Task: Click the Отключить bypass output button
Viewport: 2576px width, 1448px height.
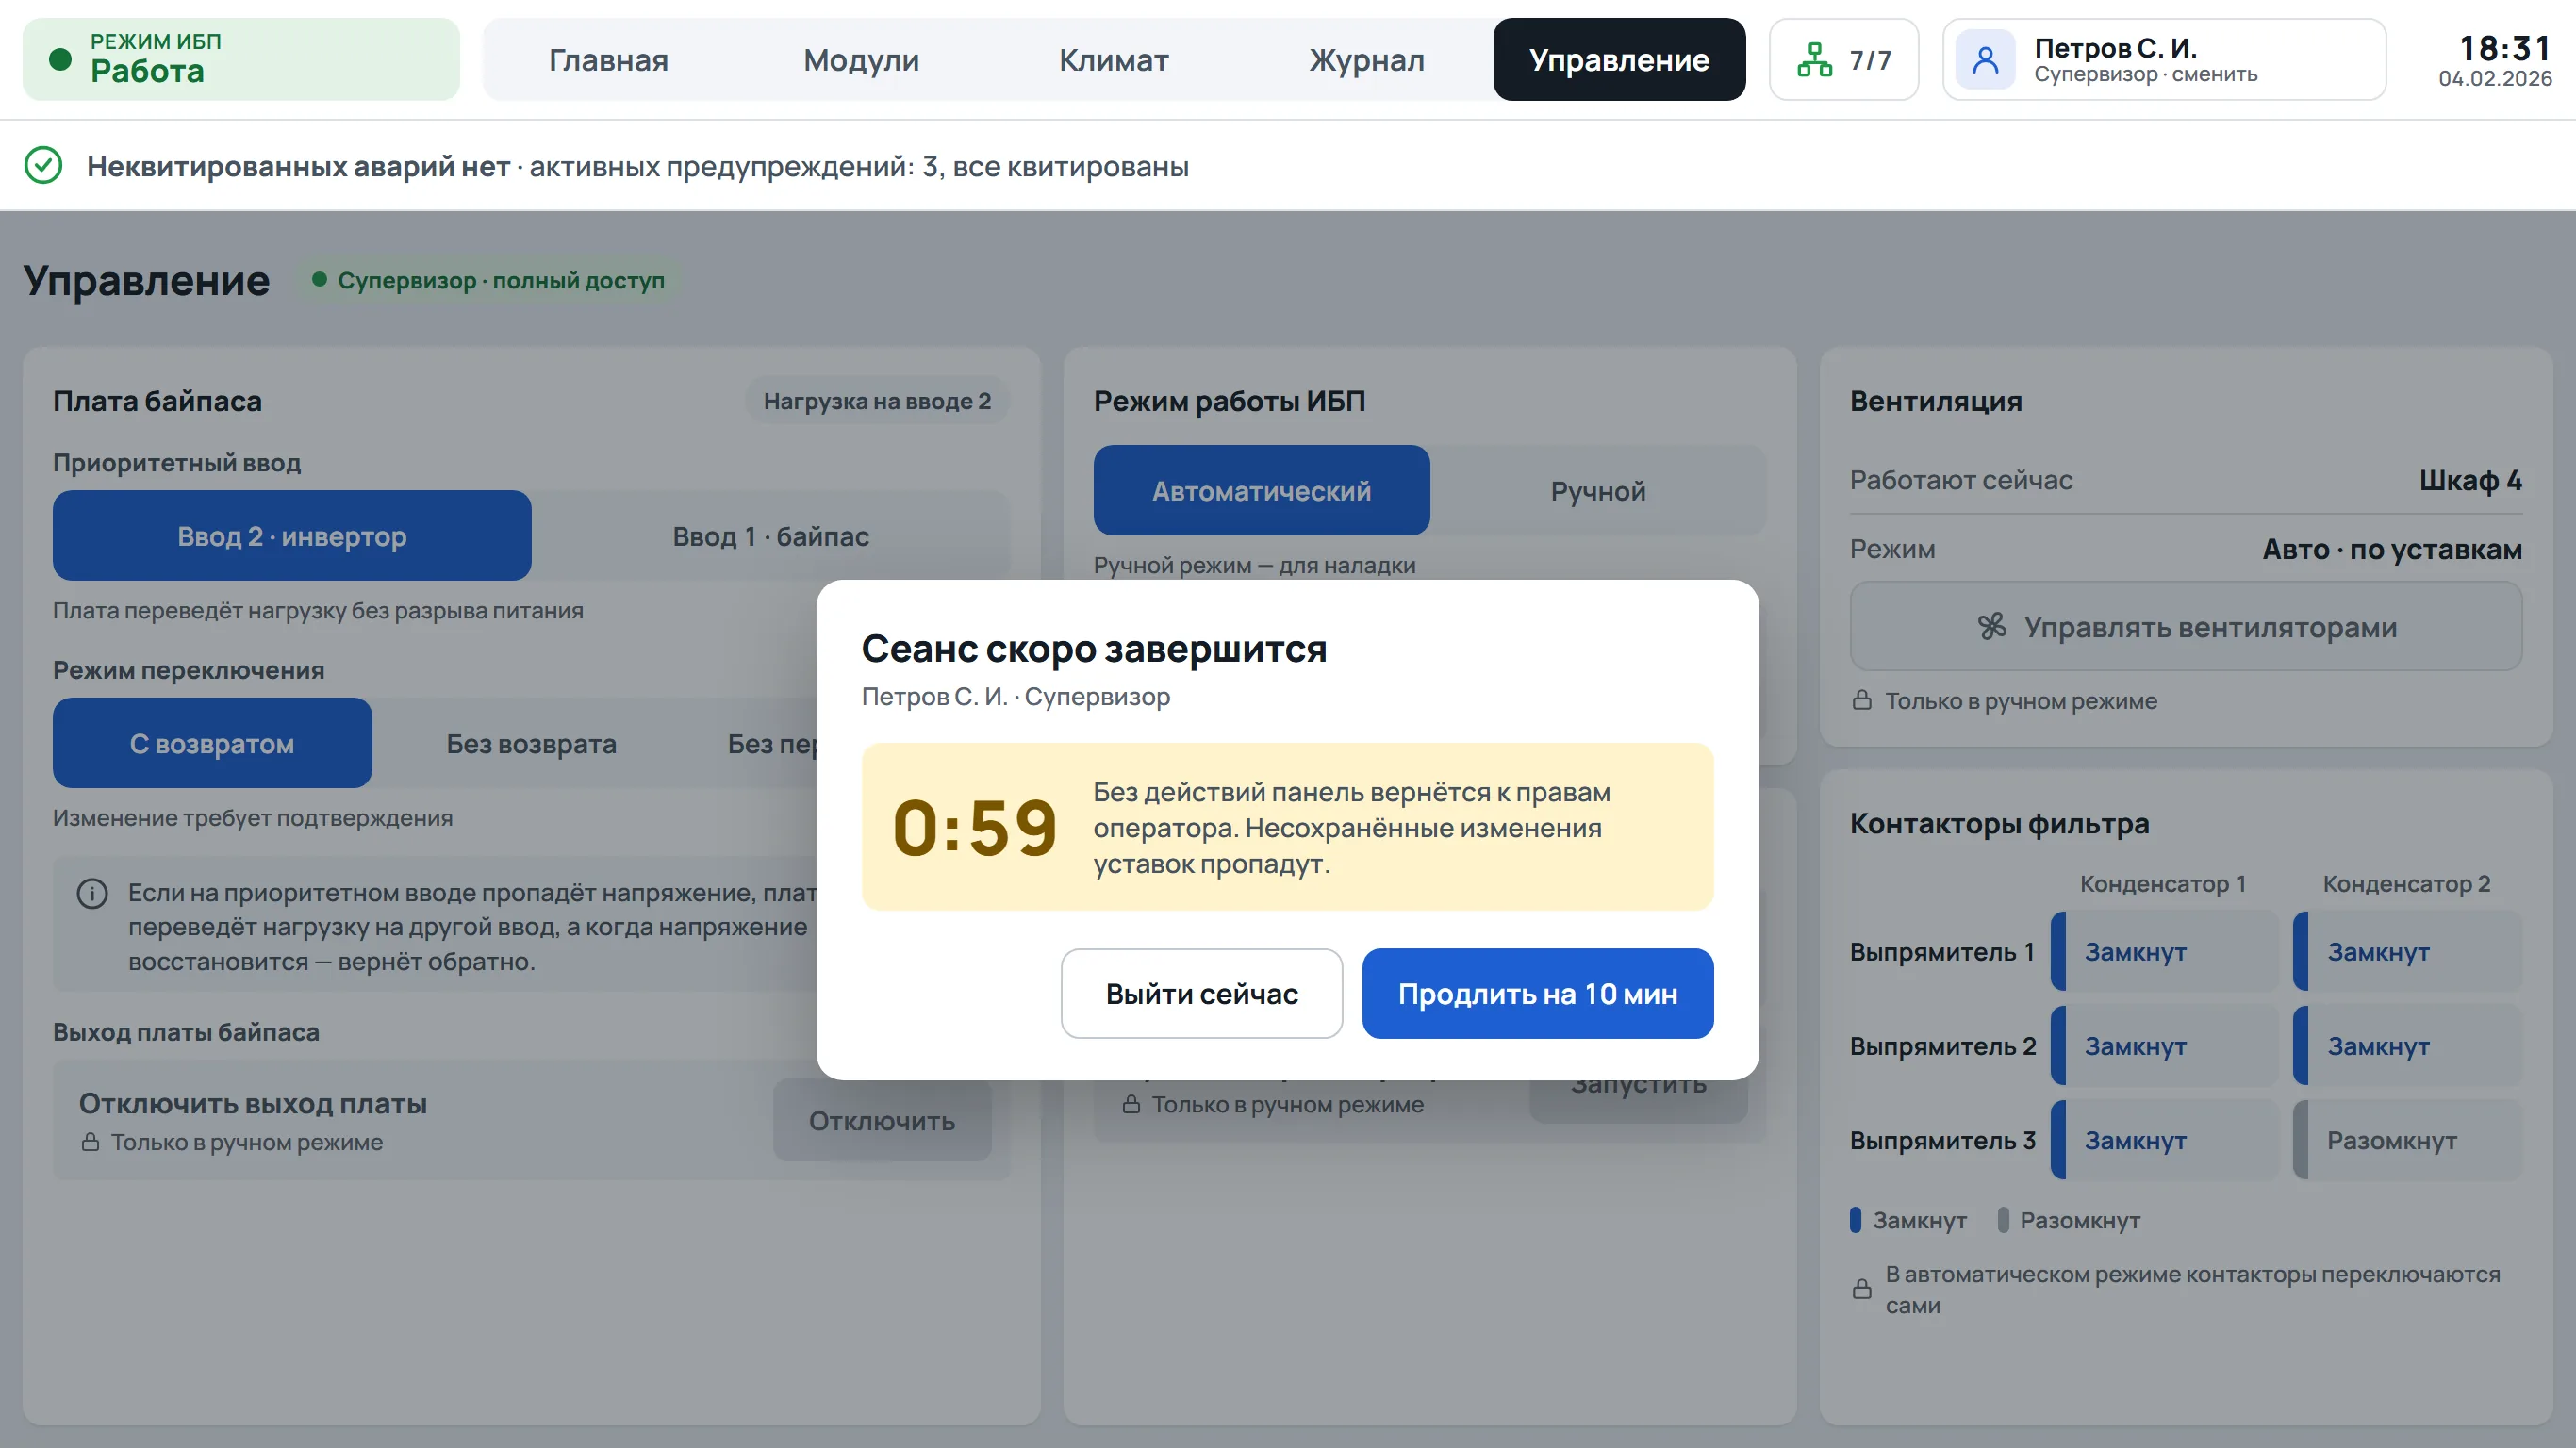Action: pyautogui.click(x=882, y=1121)
